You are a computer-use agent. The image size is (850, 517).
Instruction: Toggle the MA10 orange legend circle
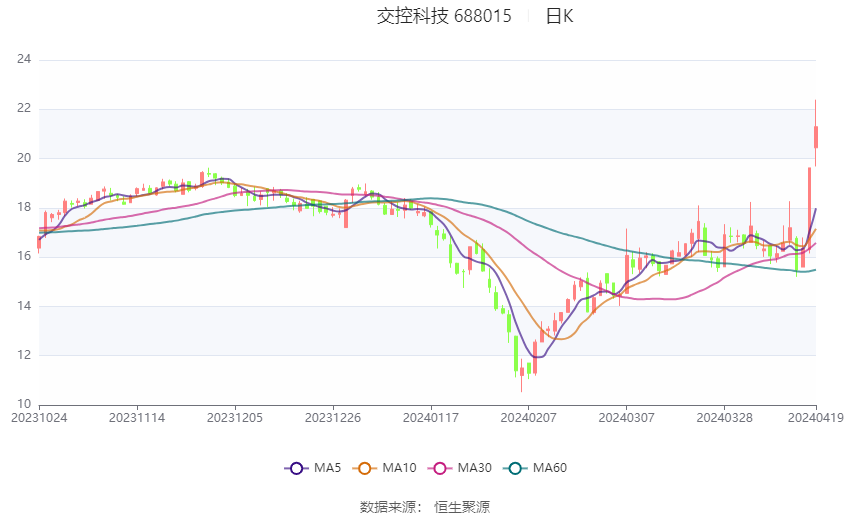(x=364, y=468)
